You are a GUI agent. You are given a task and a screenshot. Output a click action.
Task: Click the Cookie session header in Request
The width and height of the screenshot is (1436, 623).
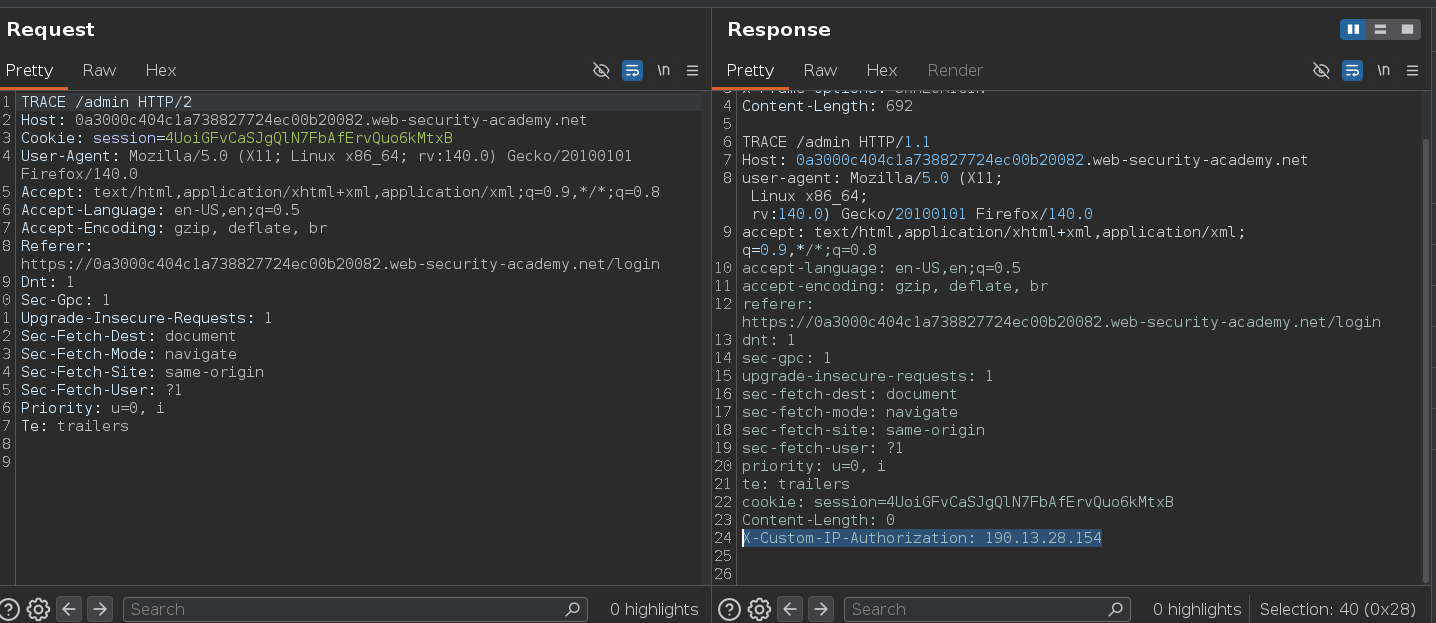pos(236,138)
